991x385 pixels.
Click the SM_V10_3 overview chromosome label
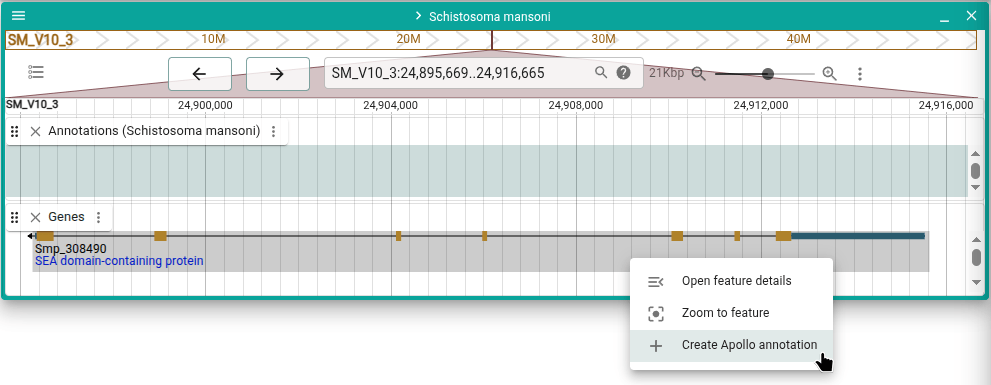[x=40, y=40]
